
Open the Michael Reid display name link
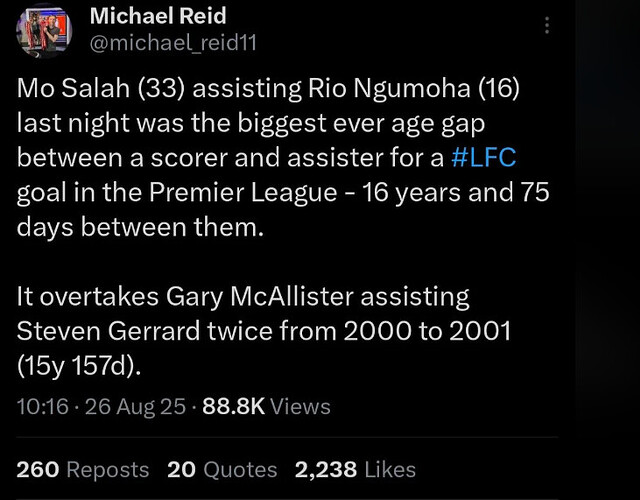pyautogui.click(x=158, y=16)
